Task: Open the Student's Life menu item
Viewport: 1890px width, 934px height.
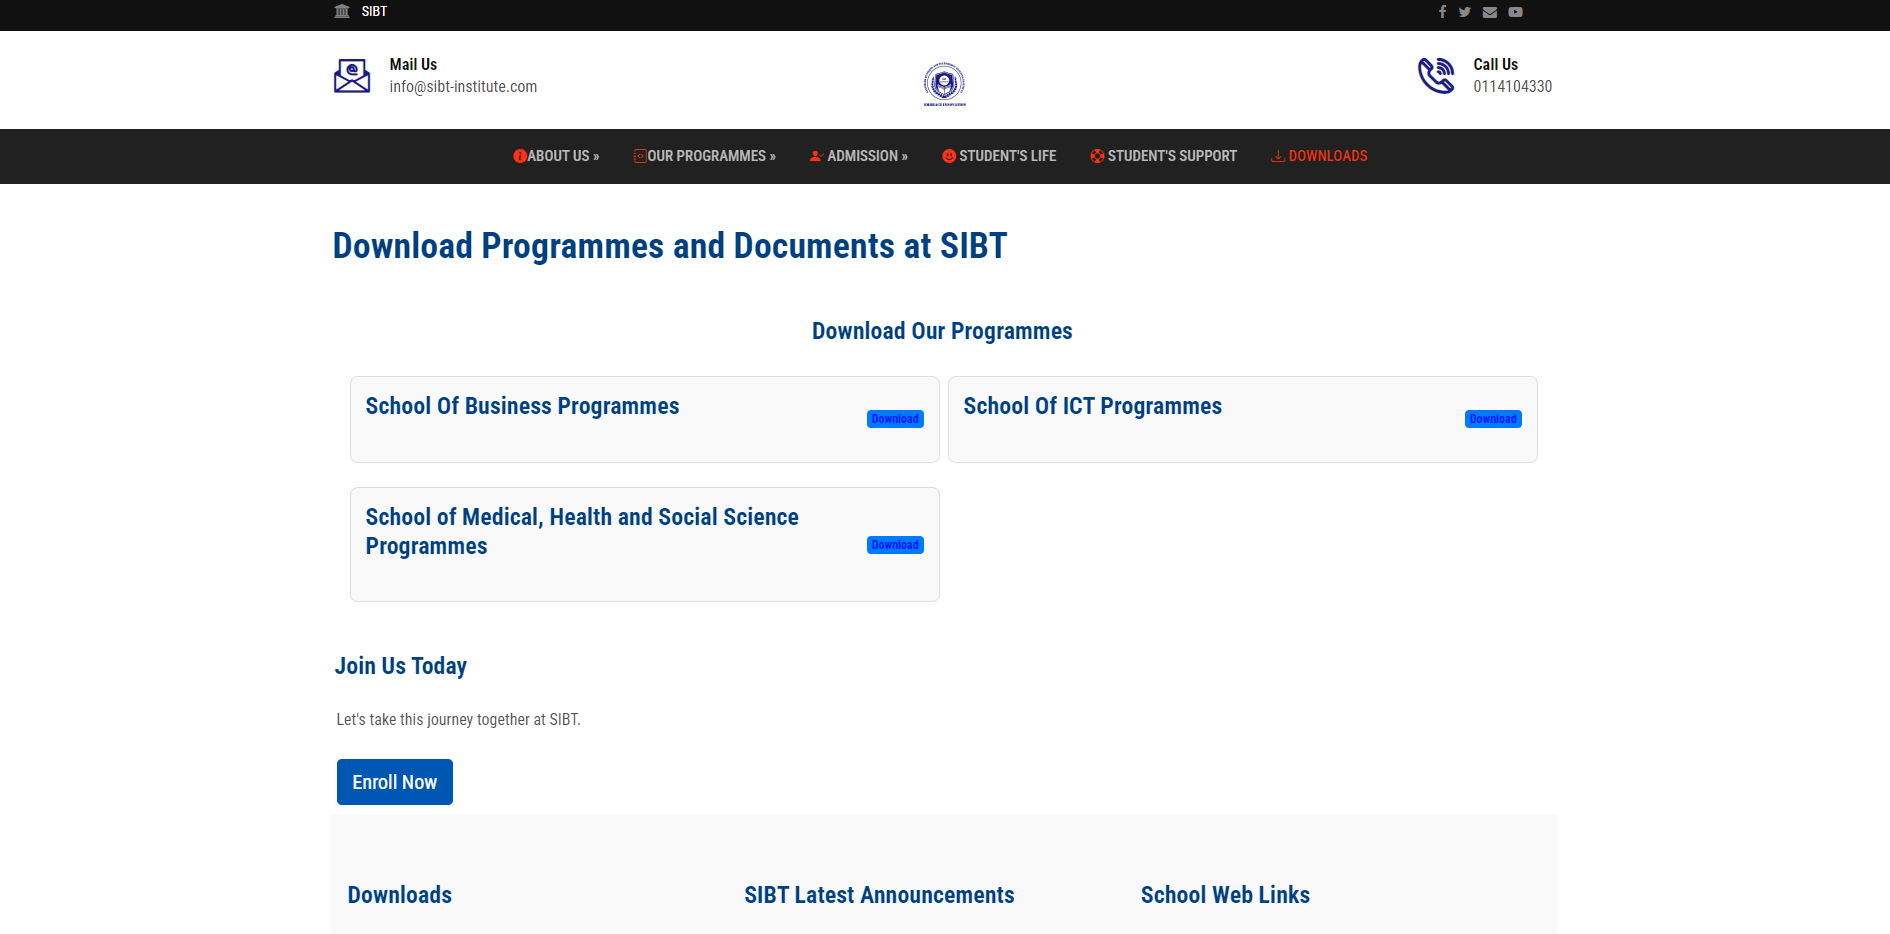Action: tap(999, 156)
